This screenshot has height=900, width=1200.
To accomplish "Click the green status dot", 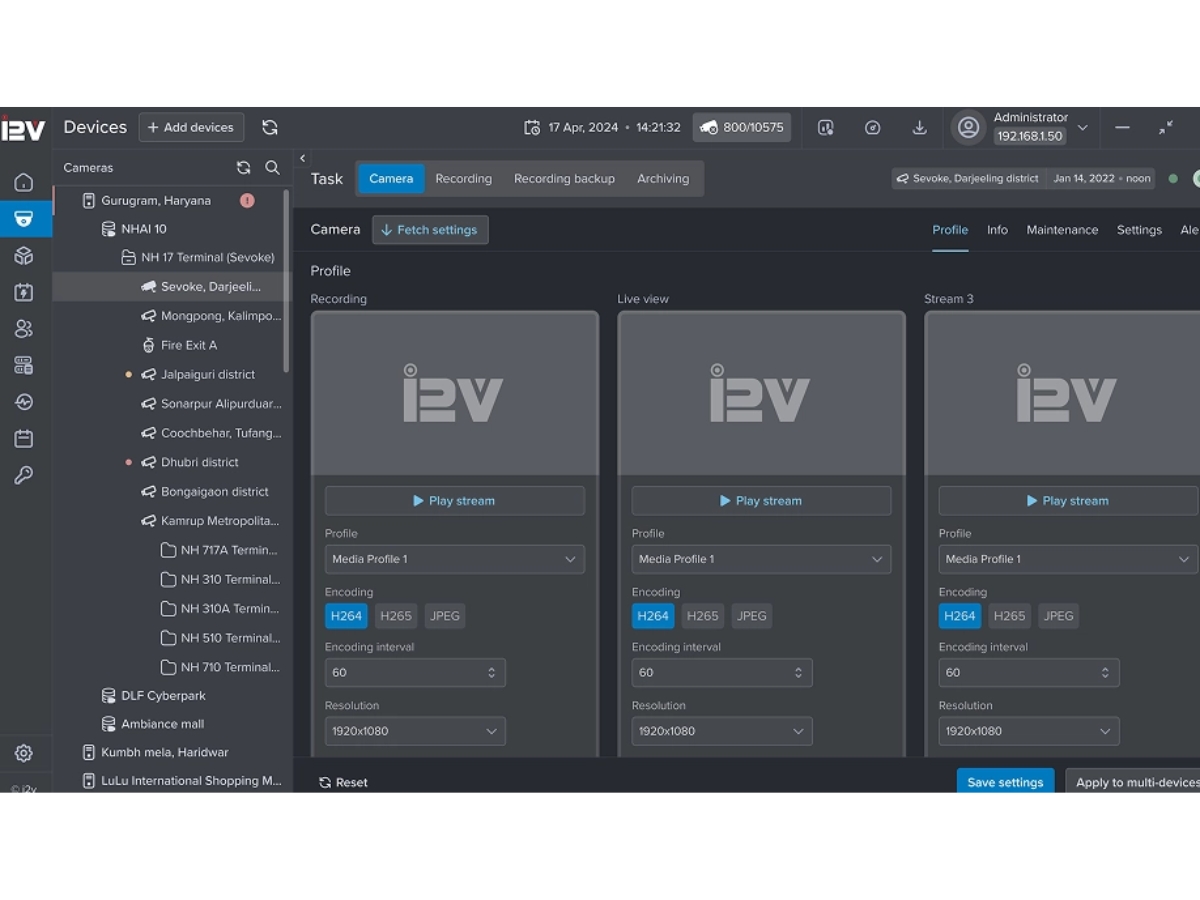I will pyautogui.click(x=1173, y=179).
